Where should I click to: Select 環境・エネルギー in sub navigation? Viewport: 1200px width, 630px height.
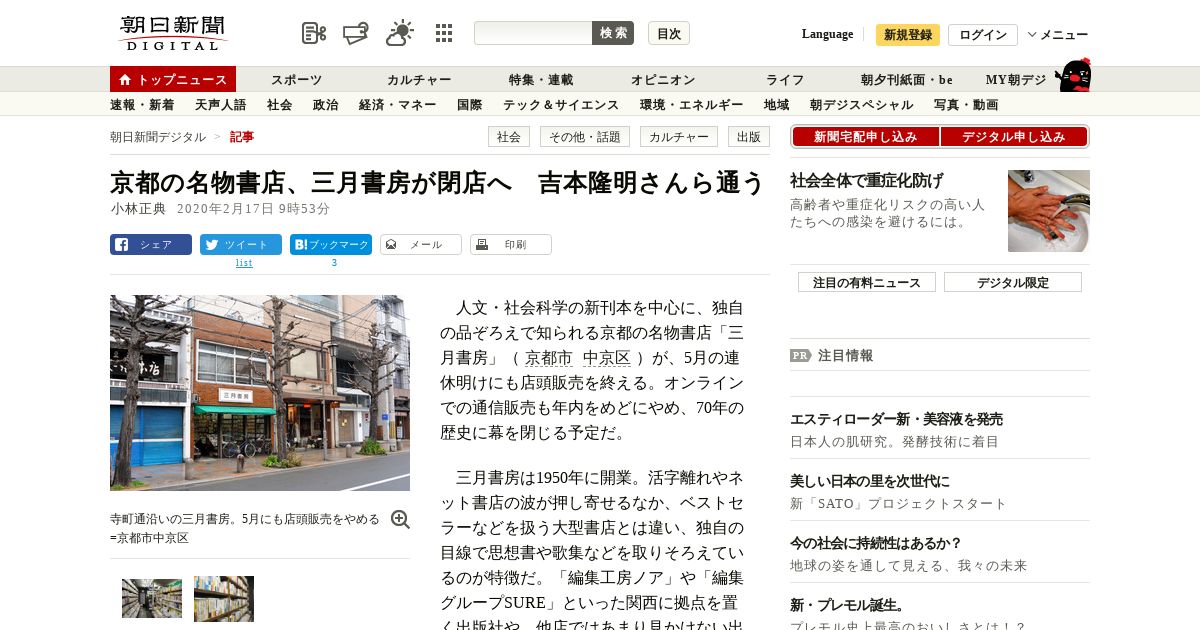pyautogui.click(x=691, y=105)
